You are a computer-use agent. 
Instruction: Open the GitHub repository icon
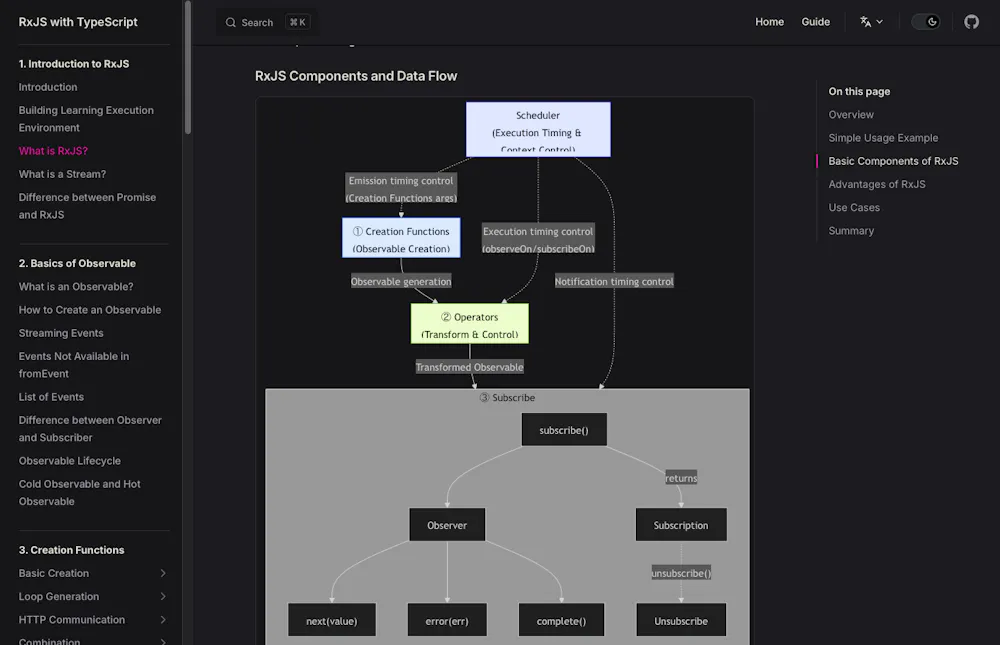click(x=971, y=22)
